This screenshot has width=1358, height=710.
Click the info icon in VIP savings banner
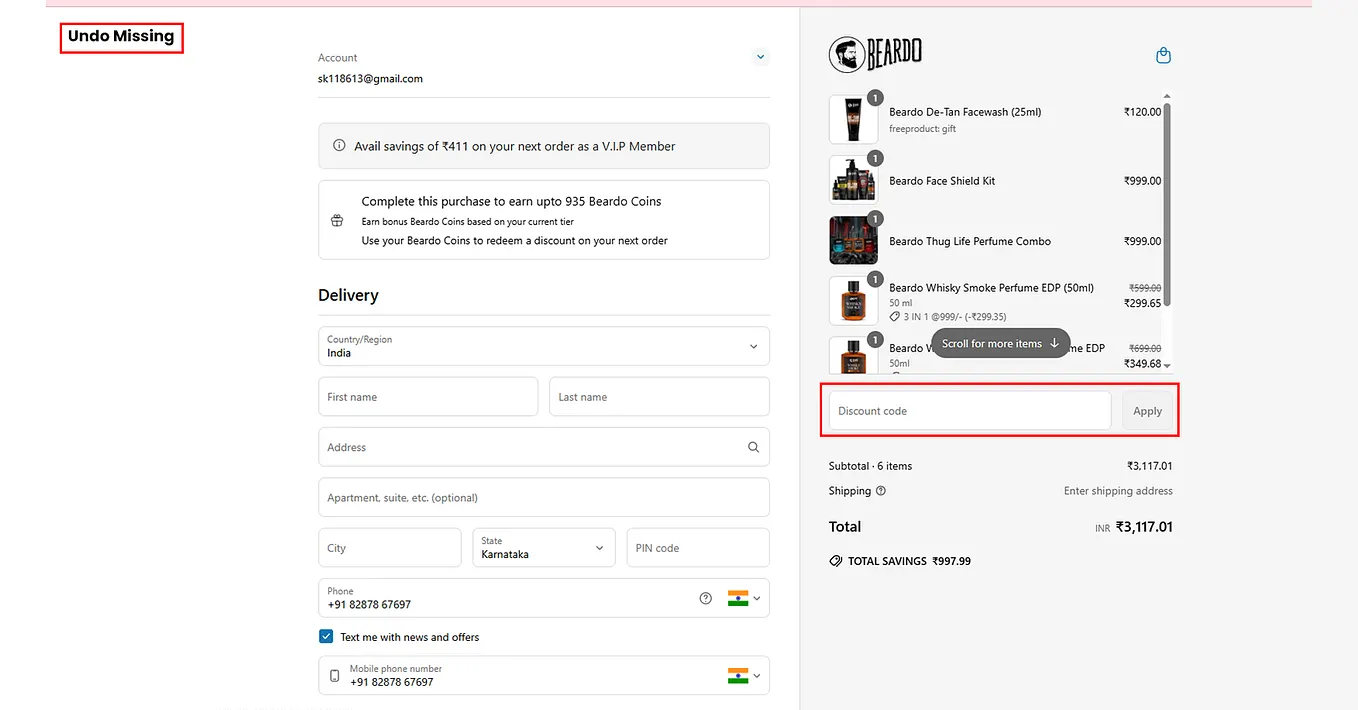coord(339,146)
